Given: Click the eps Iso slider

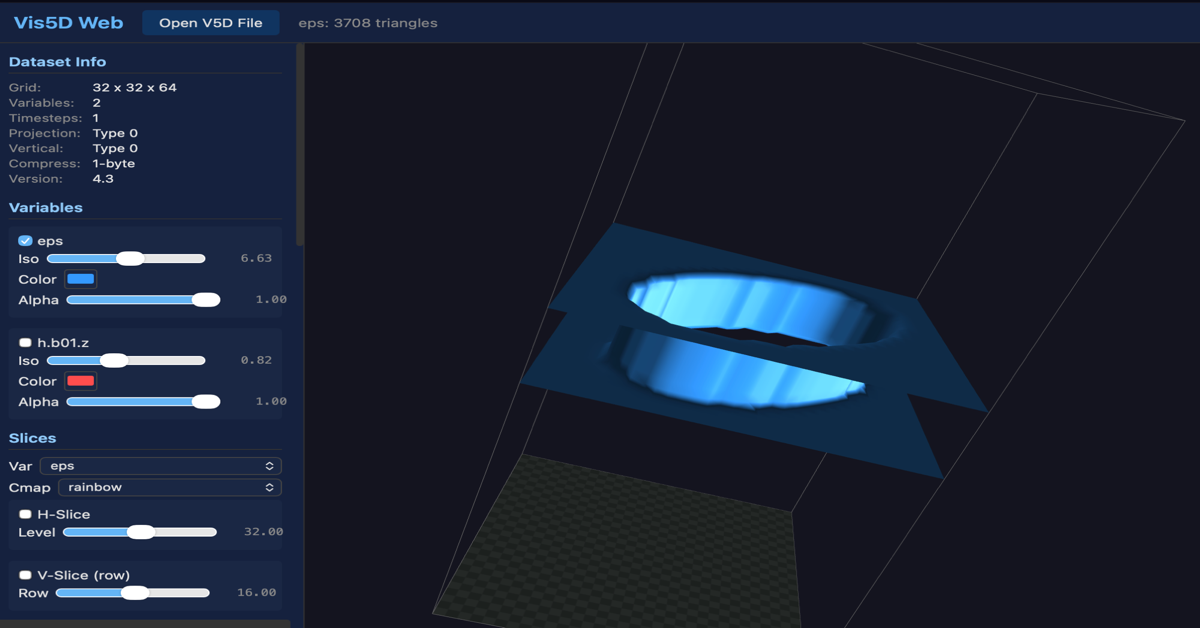Looking at the screenshot, I should pyautogui.click(x=126, y=259).
